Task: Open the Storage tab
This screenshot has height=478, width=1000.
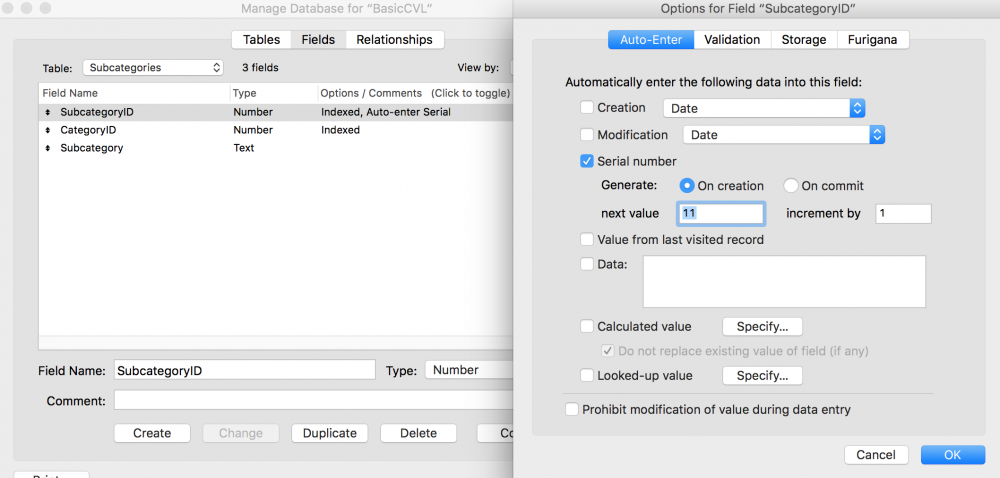Action: [804, 40]
